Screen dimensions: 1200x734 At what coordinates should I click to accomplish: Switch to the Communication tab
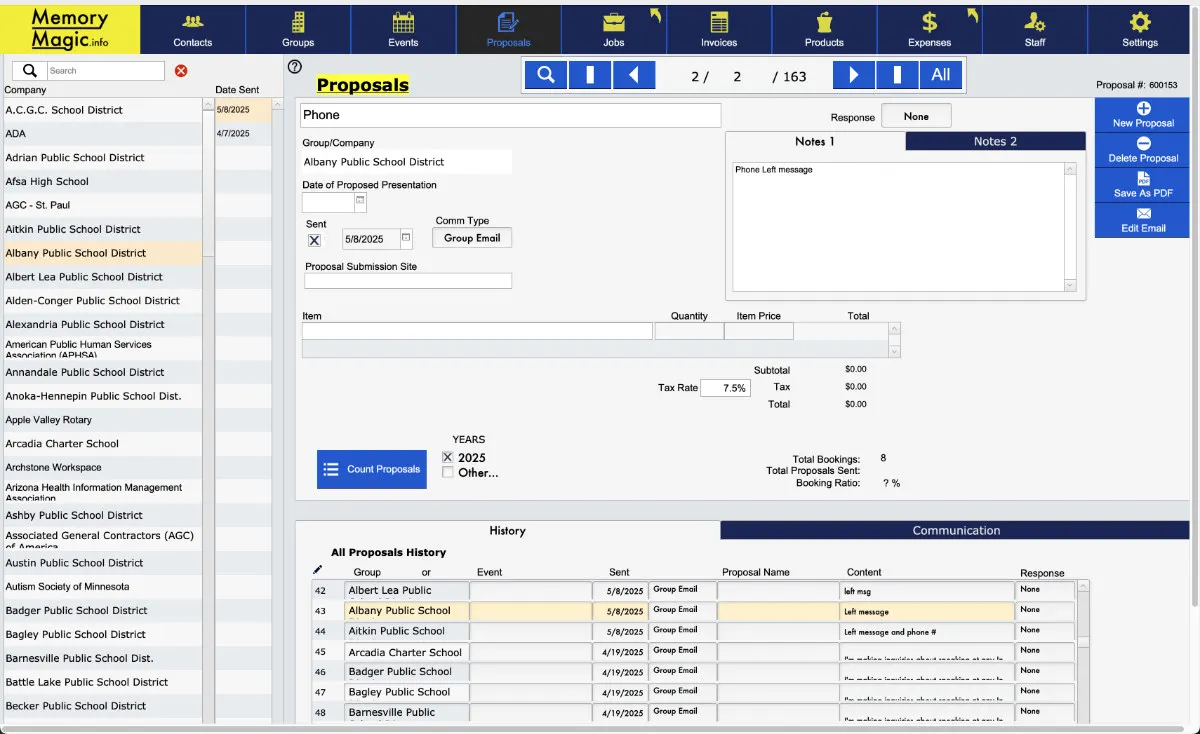coord(956,530)
